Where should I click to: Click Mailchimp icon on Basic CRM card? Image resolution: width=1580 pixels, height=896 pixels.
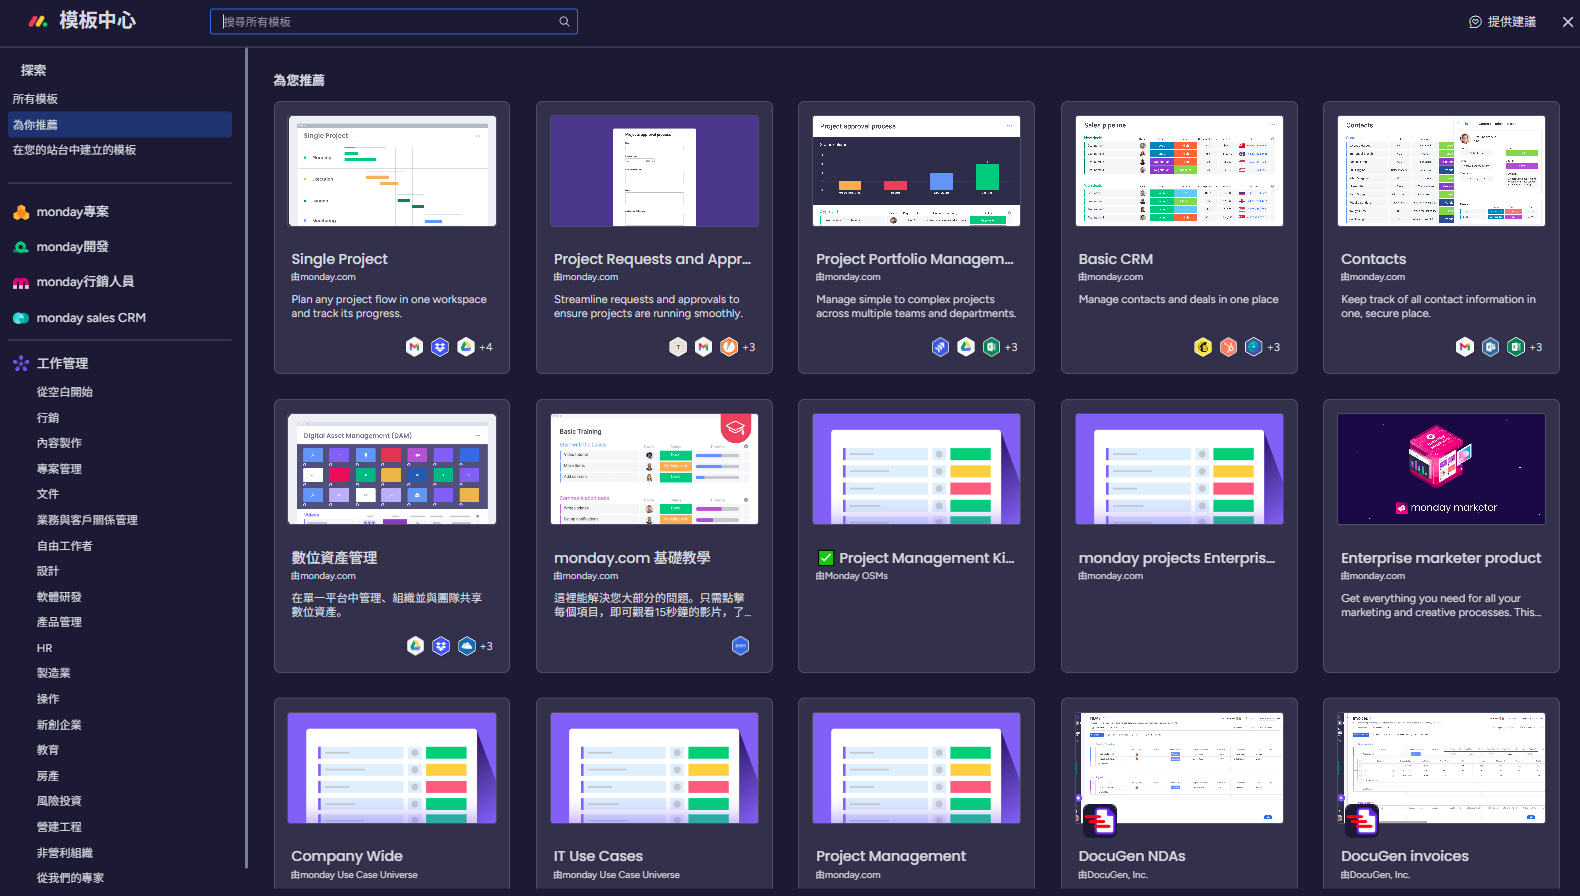pos(1203,347)
